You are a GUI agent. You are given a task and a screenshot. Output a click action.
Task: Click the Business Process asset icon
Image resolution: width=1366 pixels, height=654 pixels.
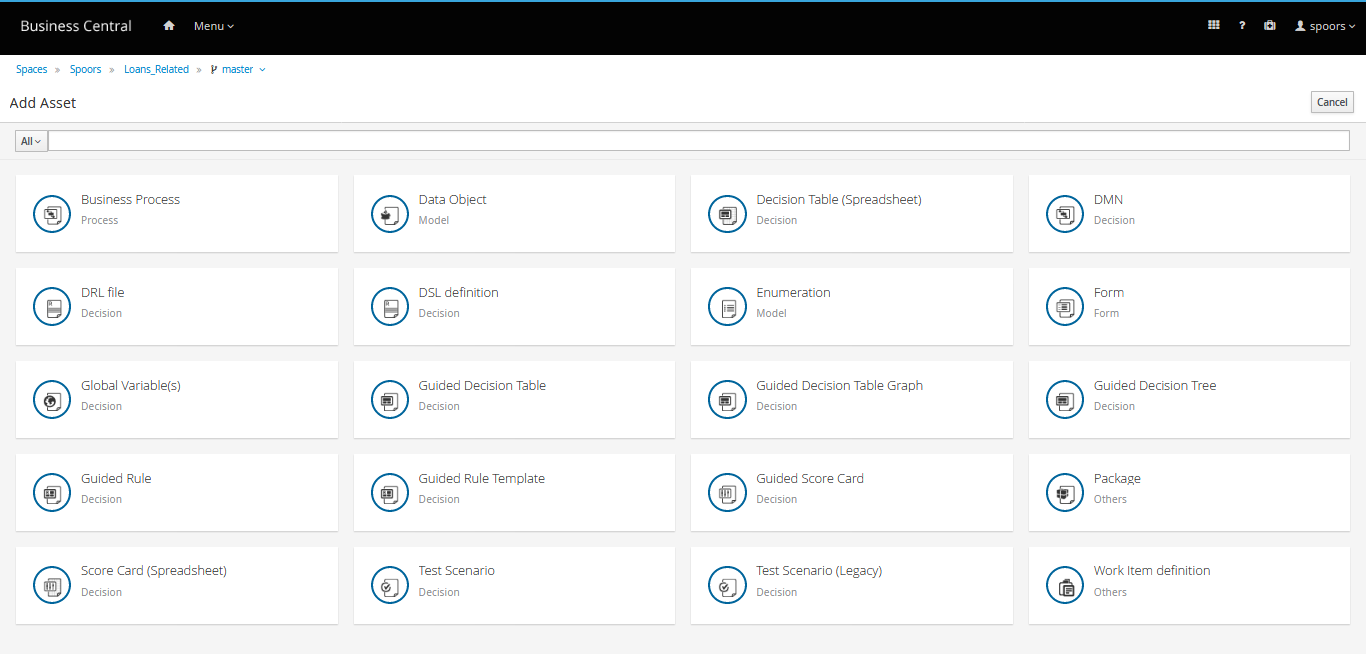click(x=52, y=214)
